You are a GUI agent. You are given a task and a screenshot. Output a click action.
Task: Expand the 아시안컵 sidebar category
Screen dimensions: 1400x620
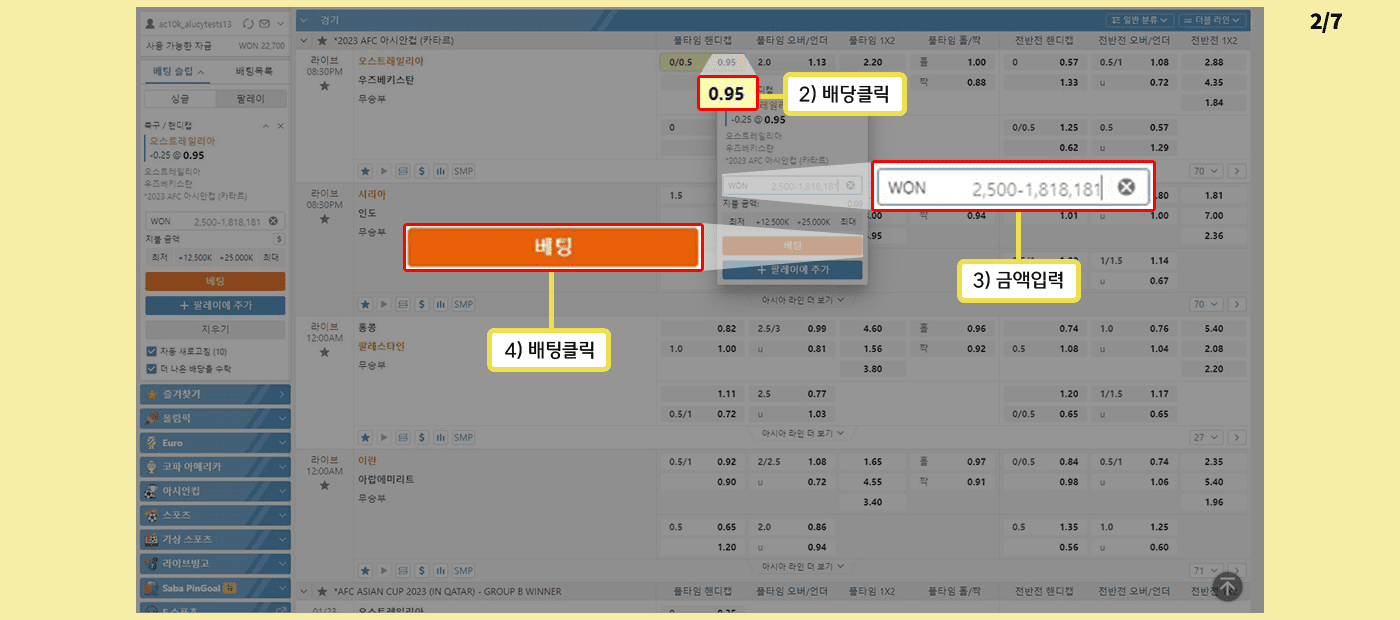pos(215,491)
